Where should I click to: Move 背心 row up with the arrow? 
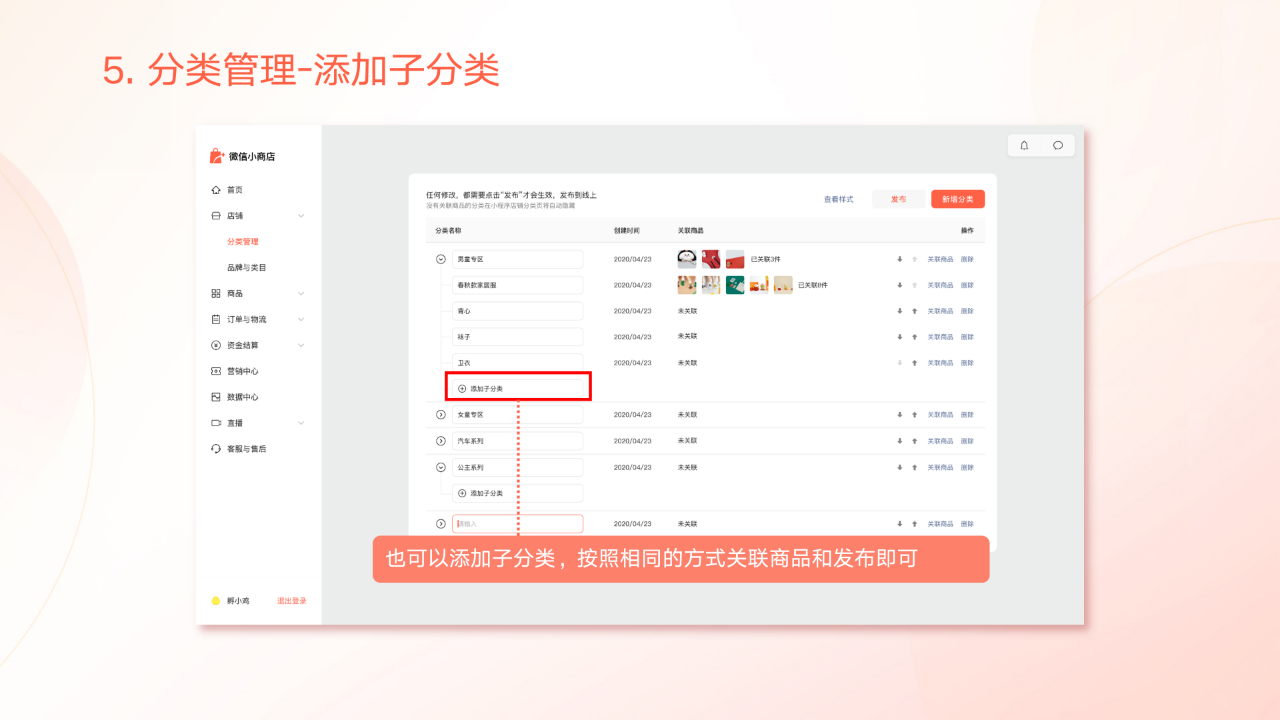pyautogui.click(x=914, y=311)
